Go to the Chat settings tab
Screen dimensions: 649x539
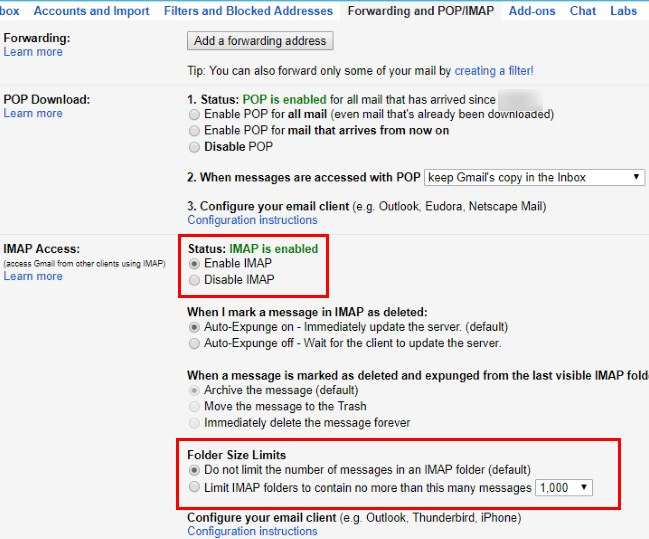(583, 11)
